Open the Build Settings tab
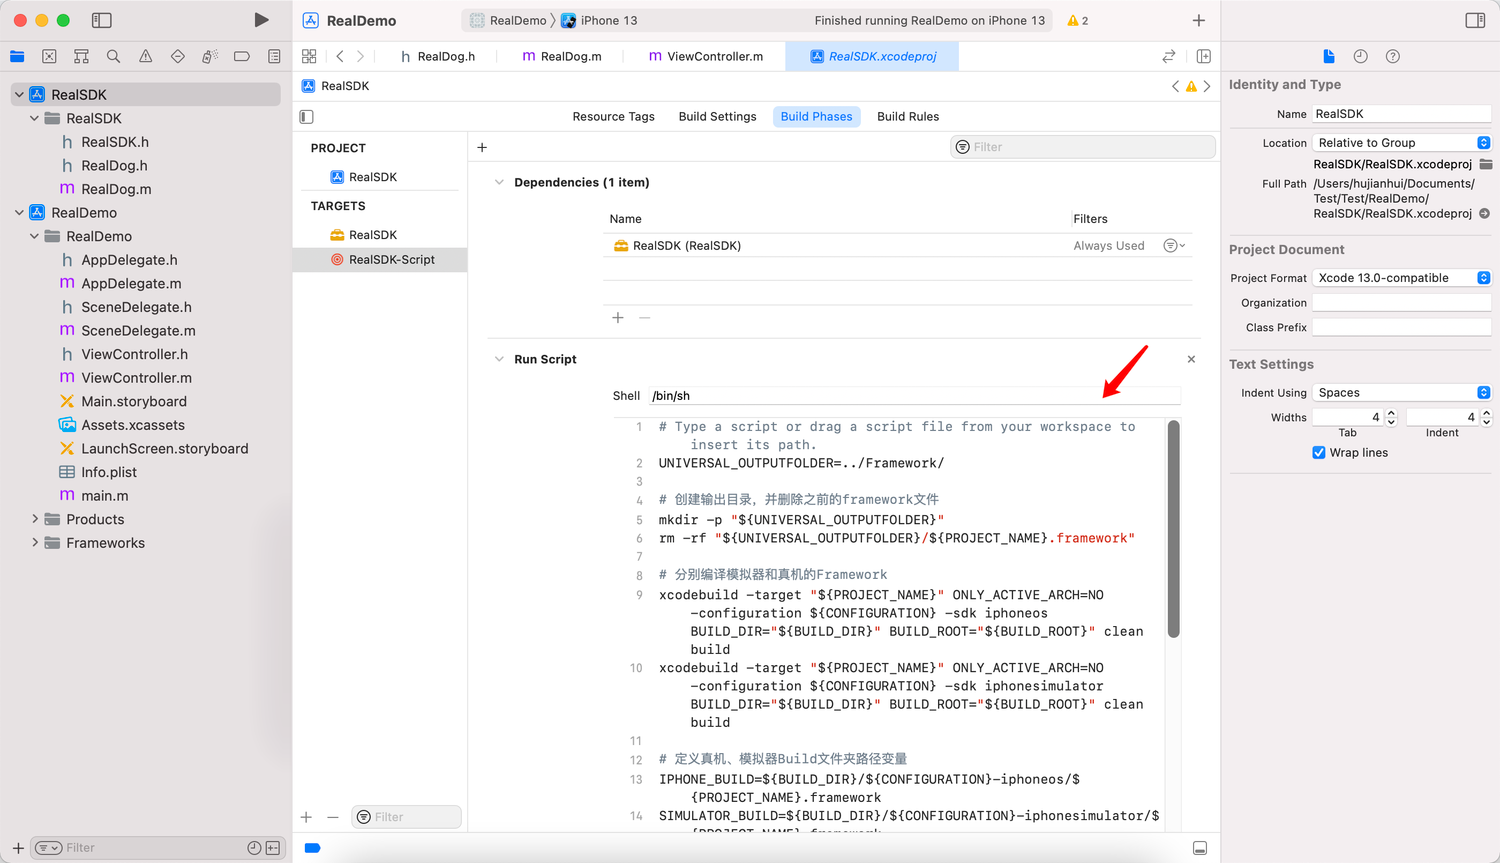Image resolution: width=1500 pixels, height=863 pixels. coord(717,117)
